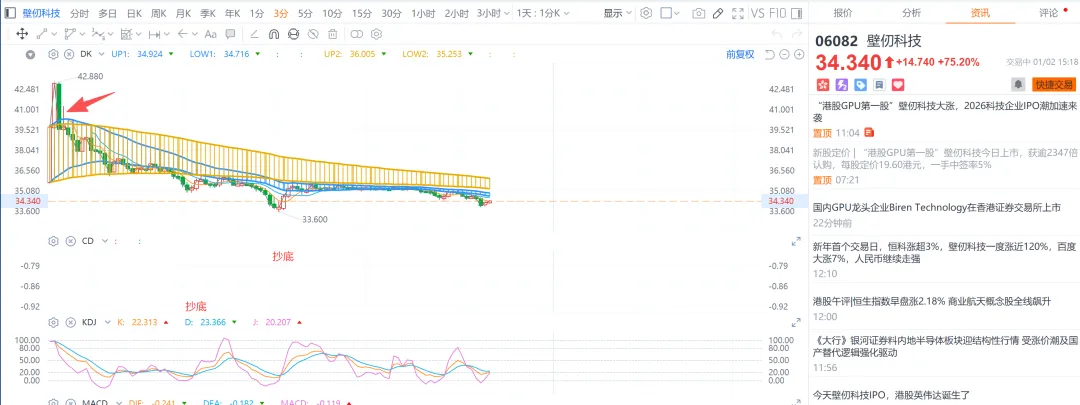Open drawing toolbar settings gear
This screenshot has width=1080, height=405.
pyautogui.click(x=376, y=33)
